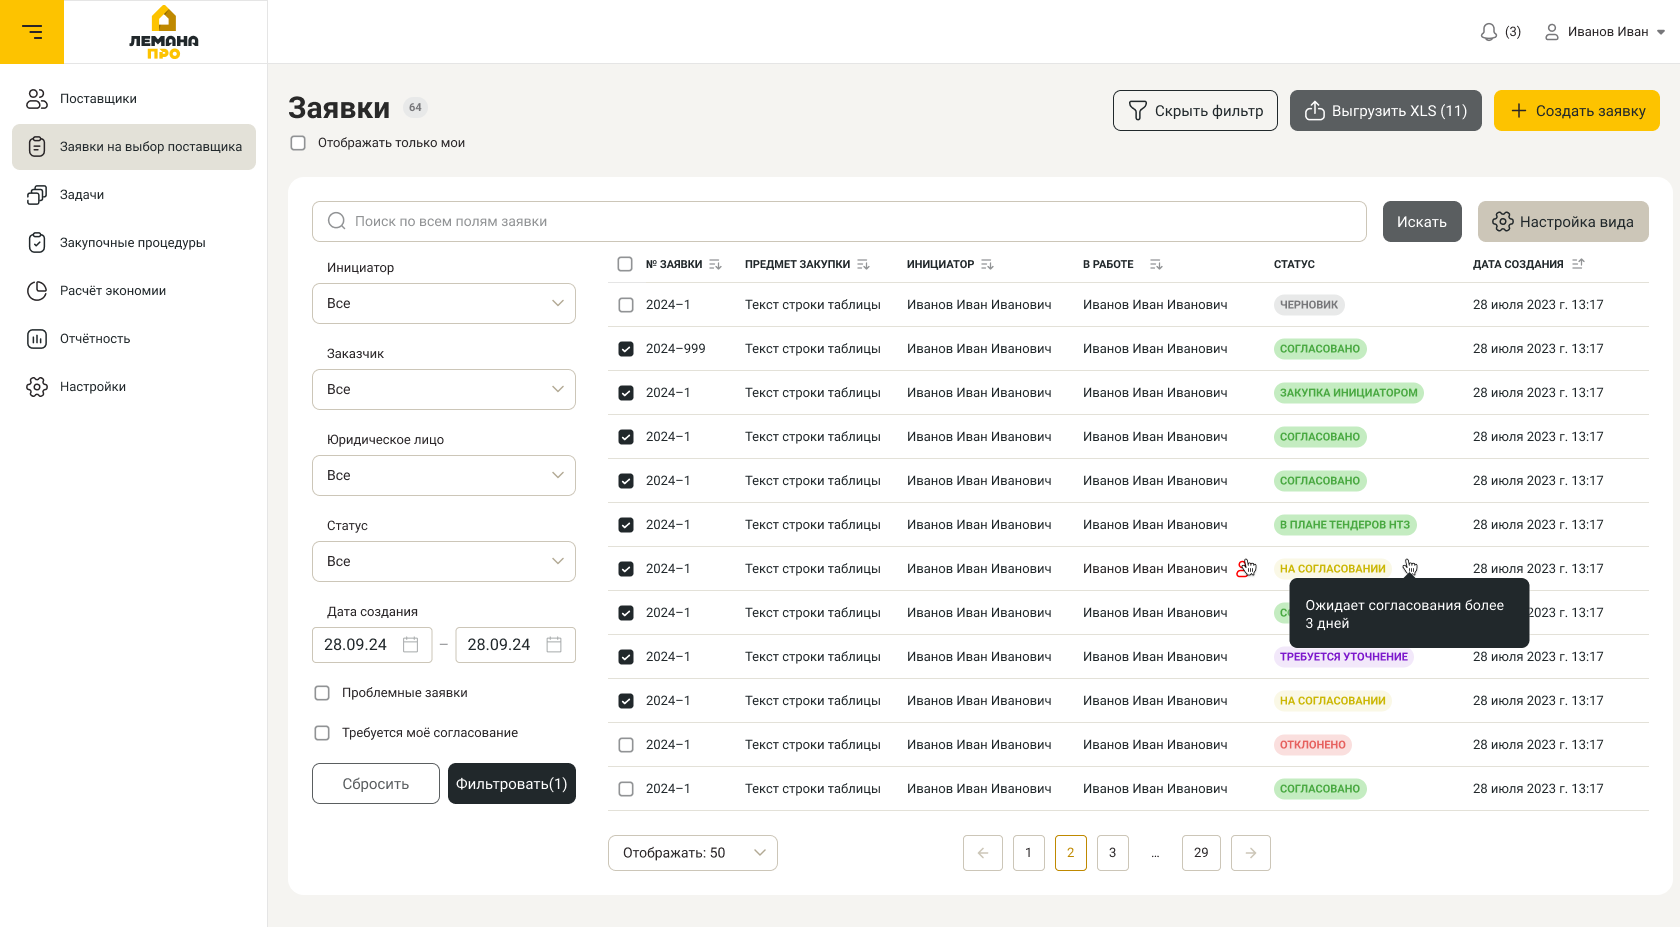Open Задачи in the sidebar
The height and width of the screenshot is (927, 1680).
click(x=134, y=194)
